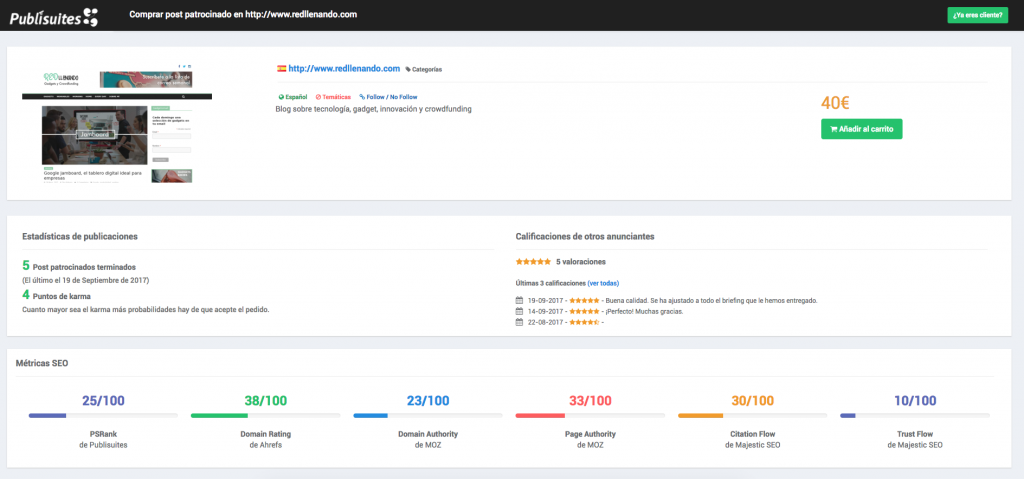
Task: Click the "Calificaciones de otros anunciantes" heading
Action: pos(585,236)
